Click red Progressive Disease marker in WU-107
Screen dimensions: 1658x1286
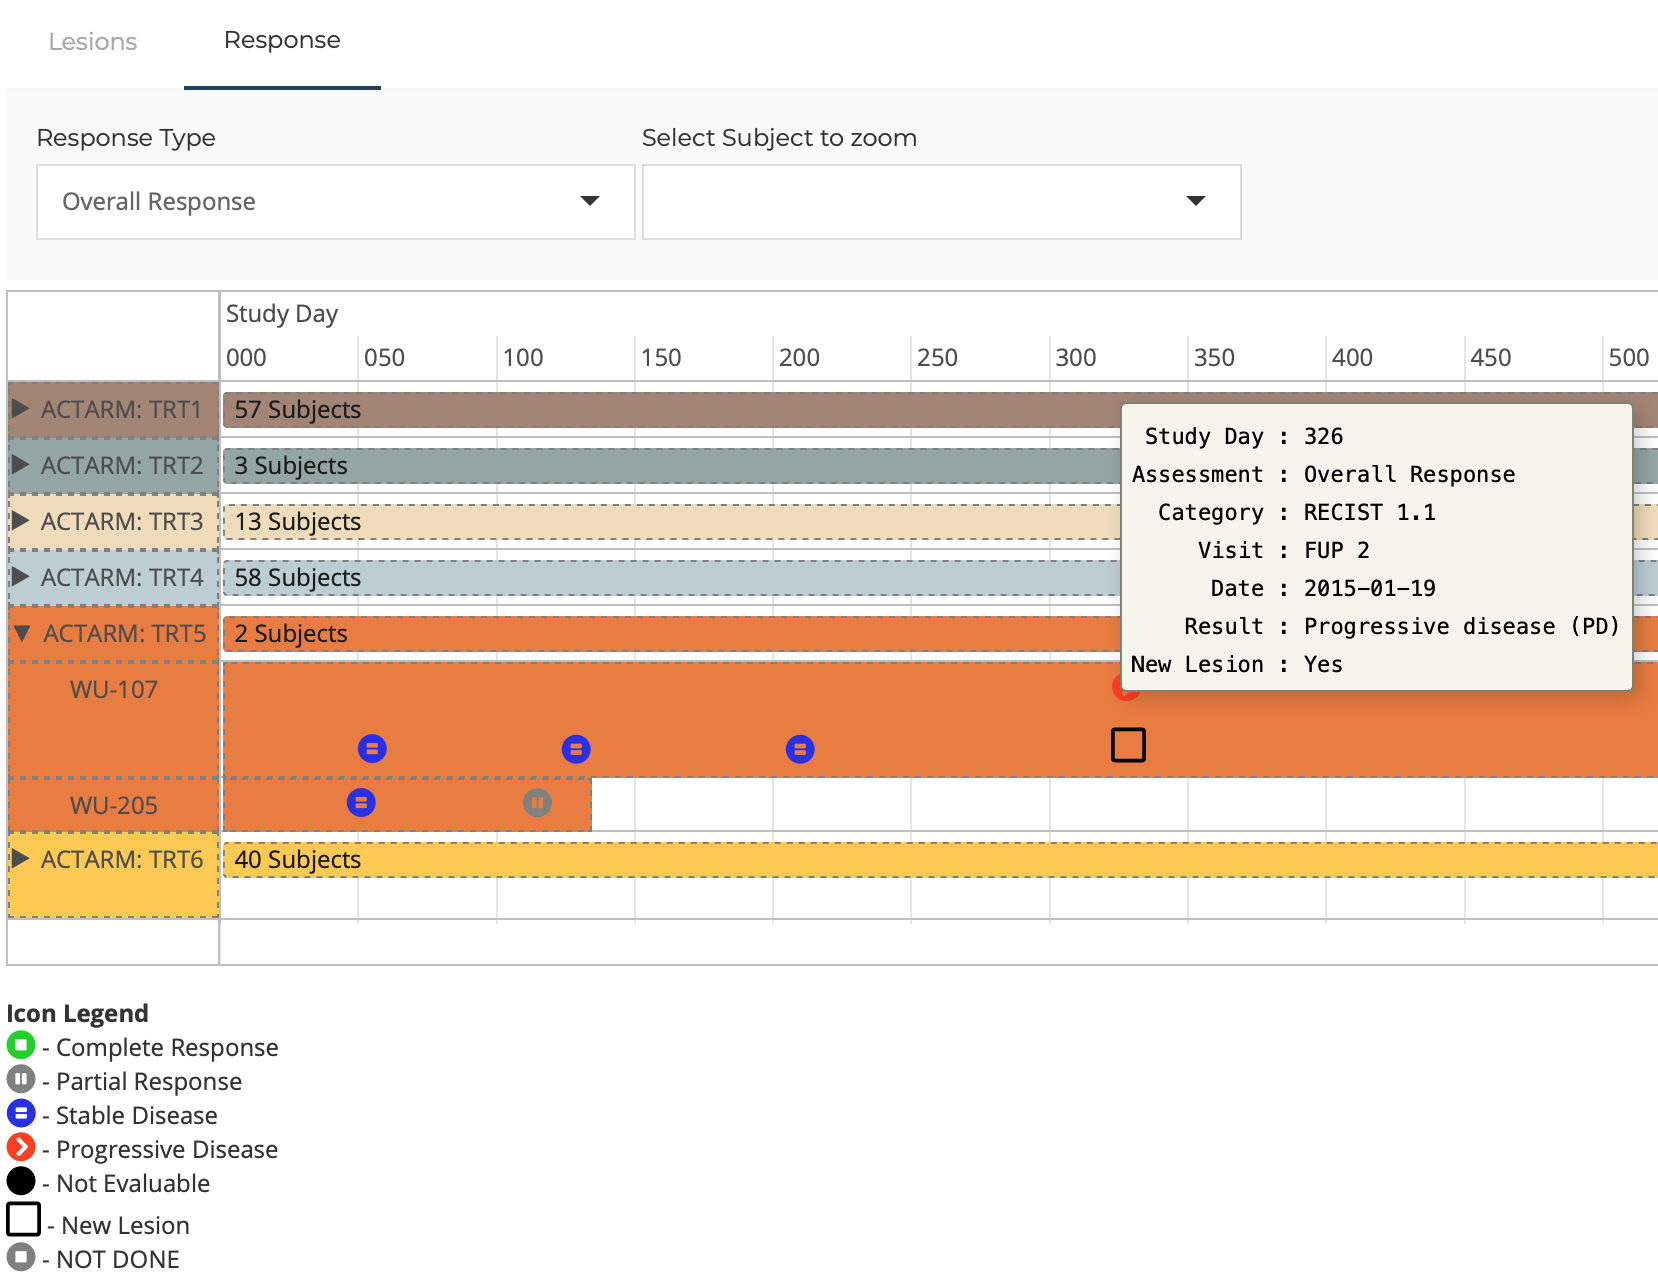pyautogui.click(x=1117, y=693)
